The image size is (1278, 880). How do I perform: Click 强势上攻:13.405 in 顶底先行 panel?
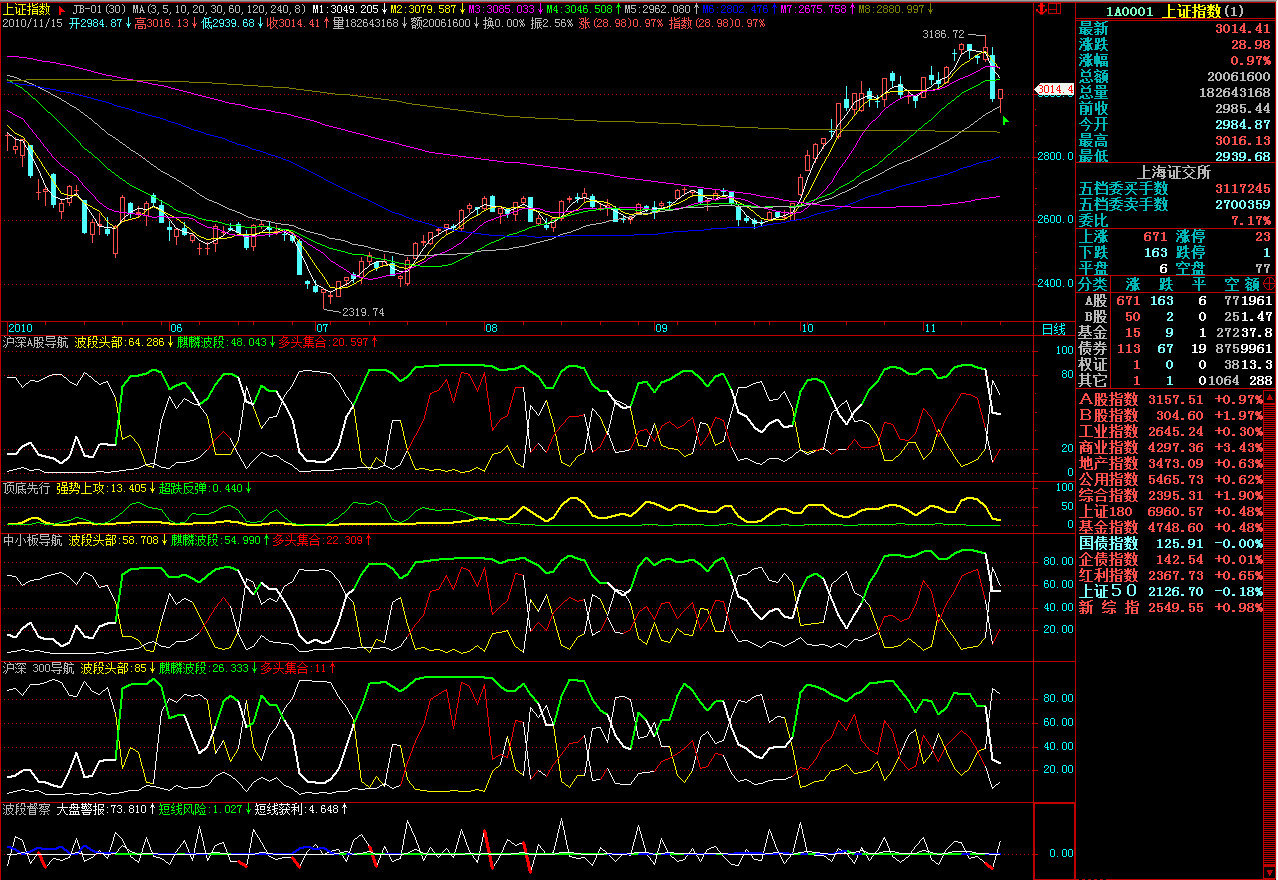(101, 488)
